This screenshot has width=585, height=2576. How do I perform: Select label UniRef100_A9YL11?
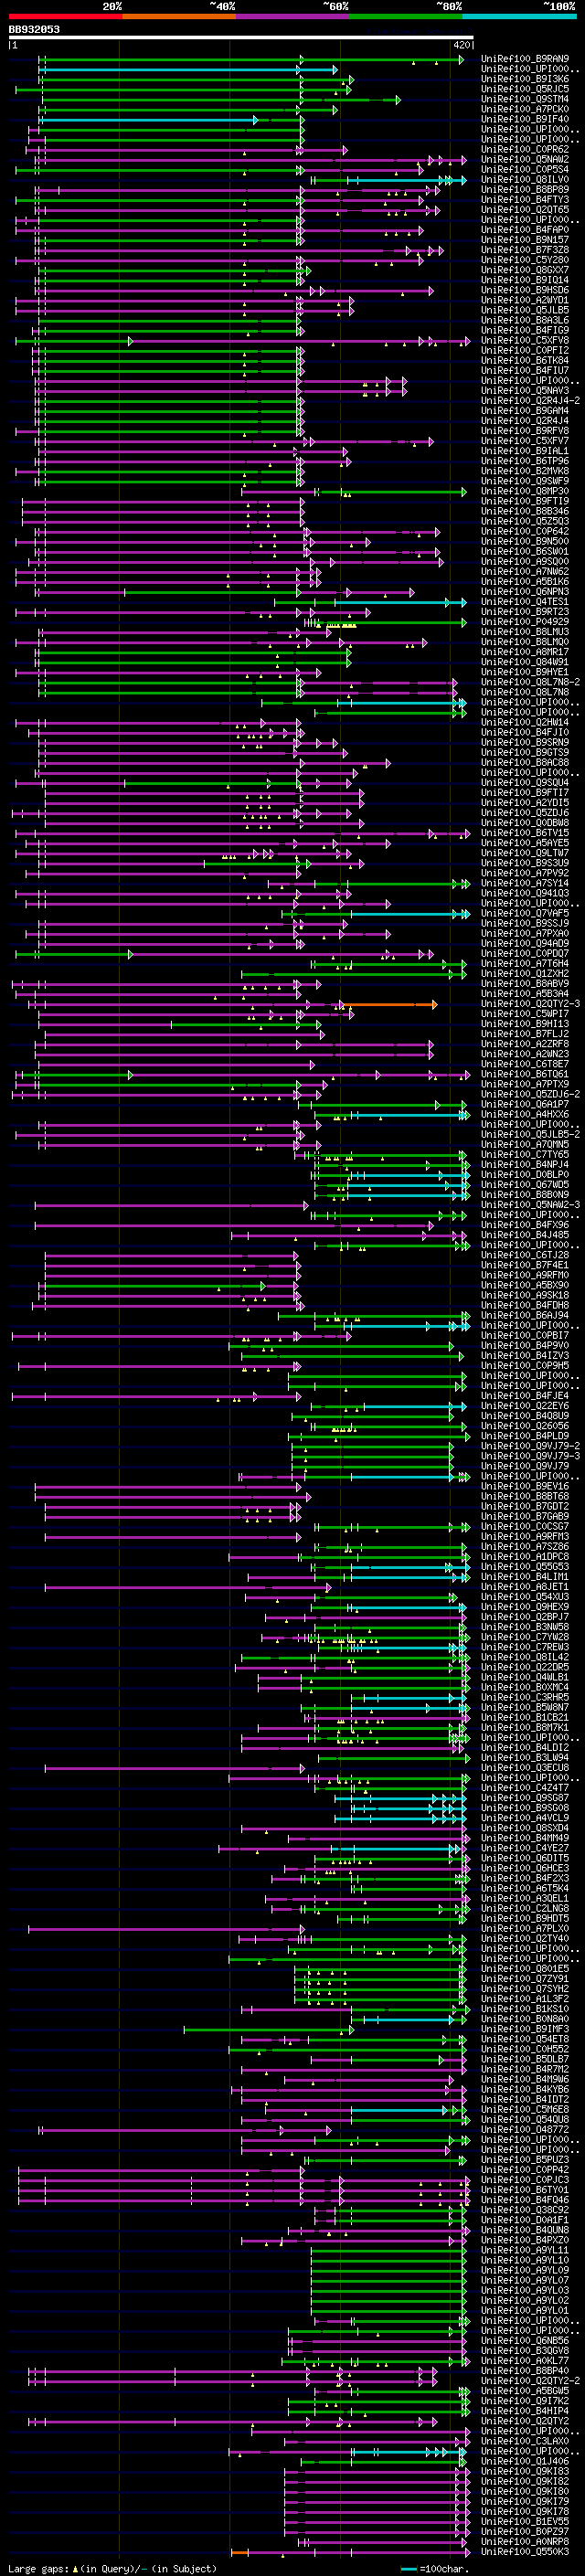click(x=524, y=2251)
